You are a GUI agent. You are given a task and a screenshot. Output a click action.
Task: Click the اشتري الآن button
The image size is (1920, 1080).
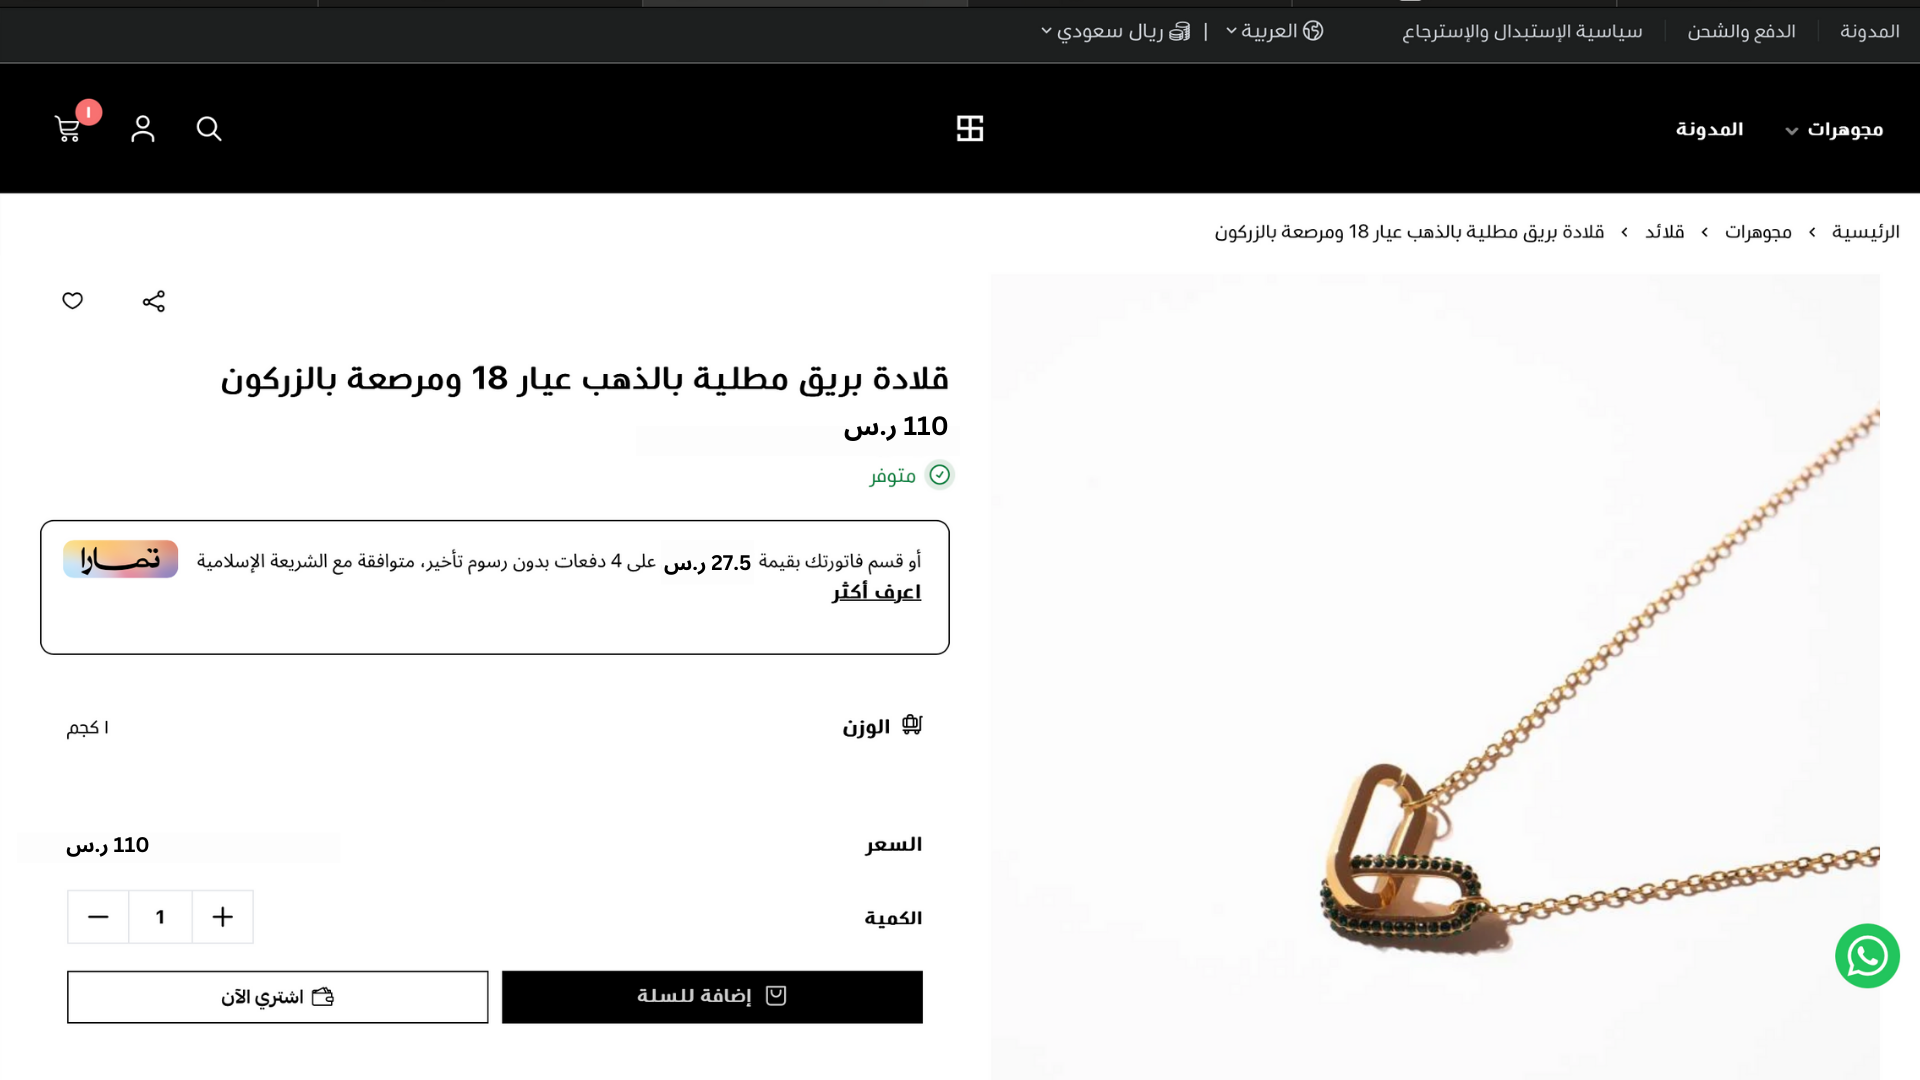[x=278, y=997]
